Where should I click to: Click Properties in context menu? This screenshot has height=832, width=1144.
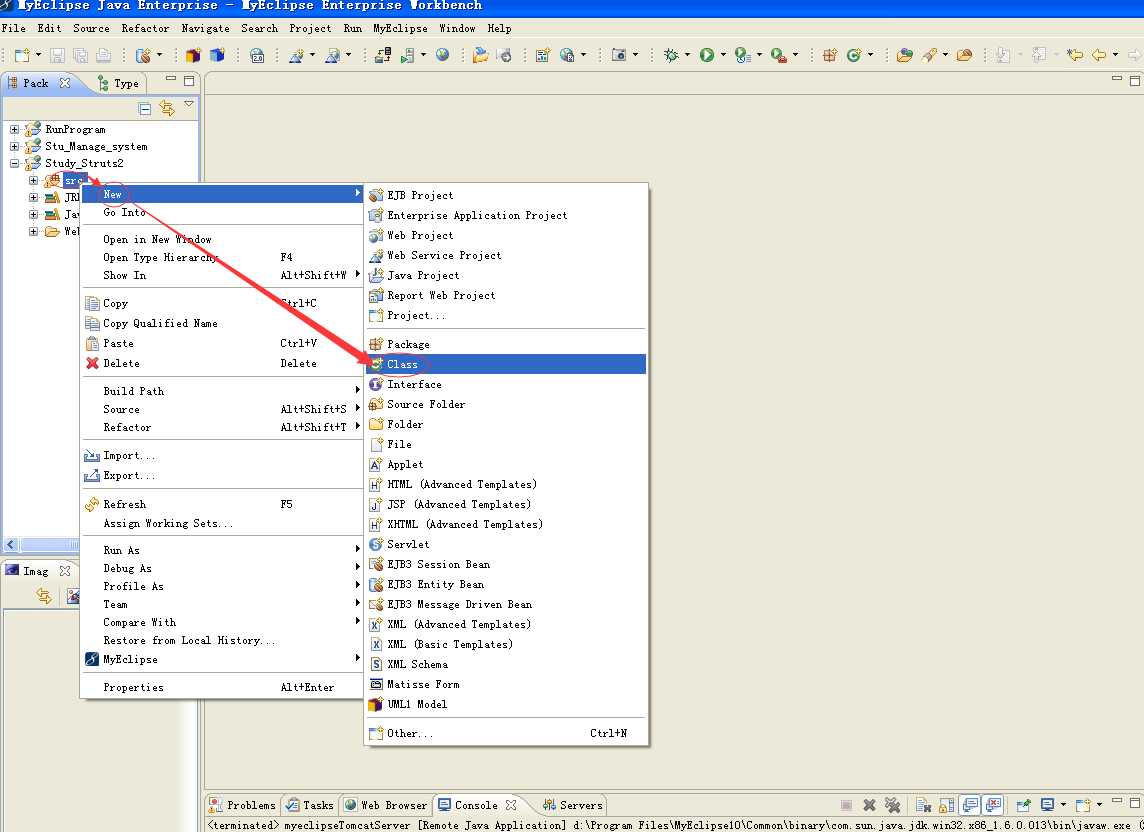coord(222,687)
